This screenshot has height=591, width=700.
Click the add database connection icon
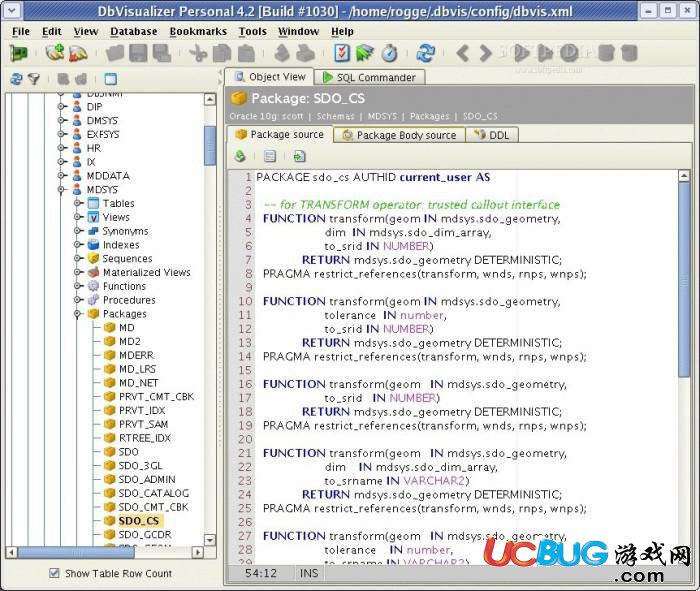pos(54,53)
